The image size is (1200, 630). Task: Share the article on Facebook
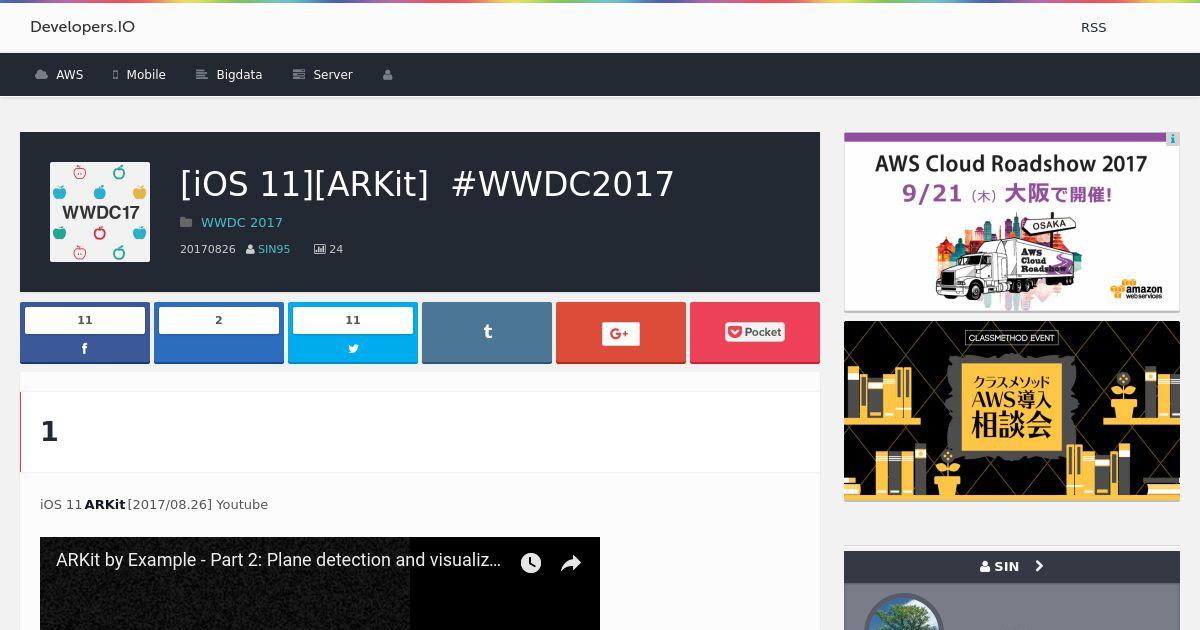click(x=85, y=333)
